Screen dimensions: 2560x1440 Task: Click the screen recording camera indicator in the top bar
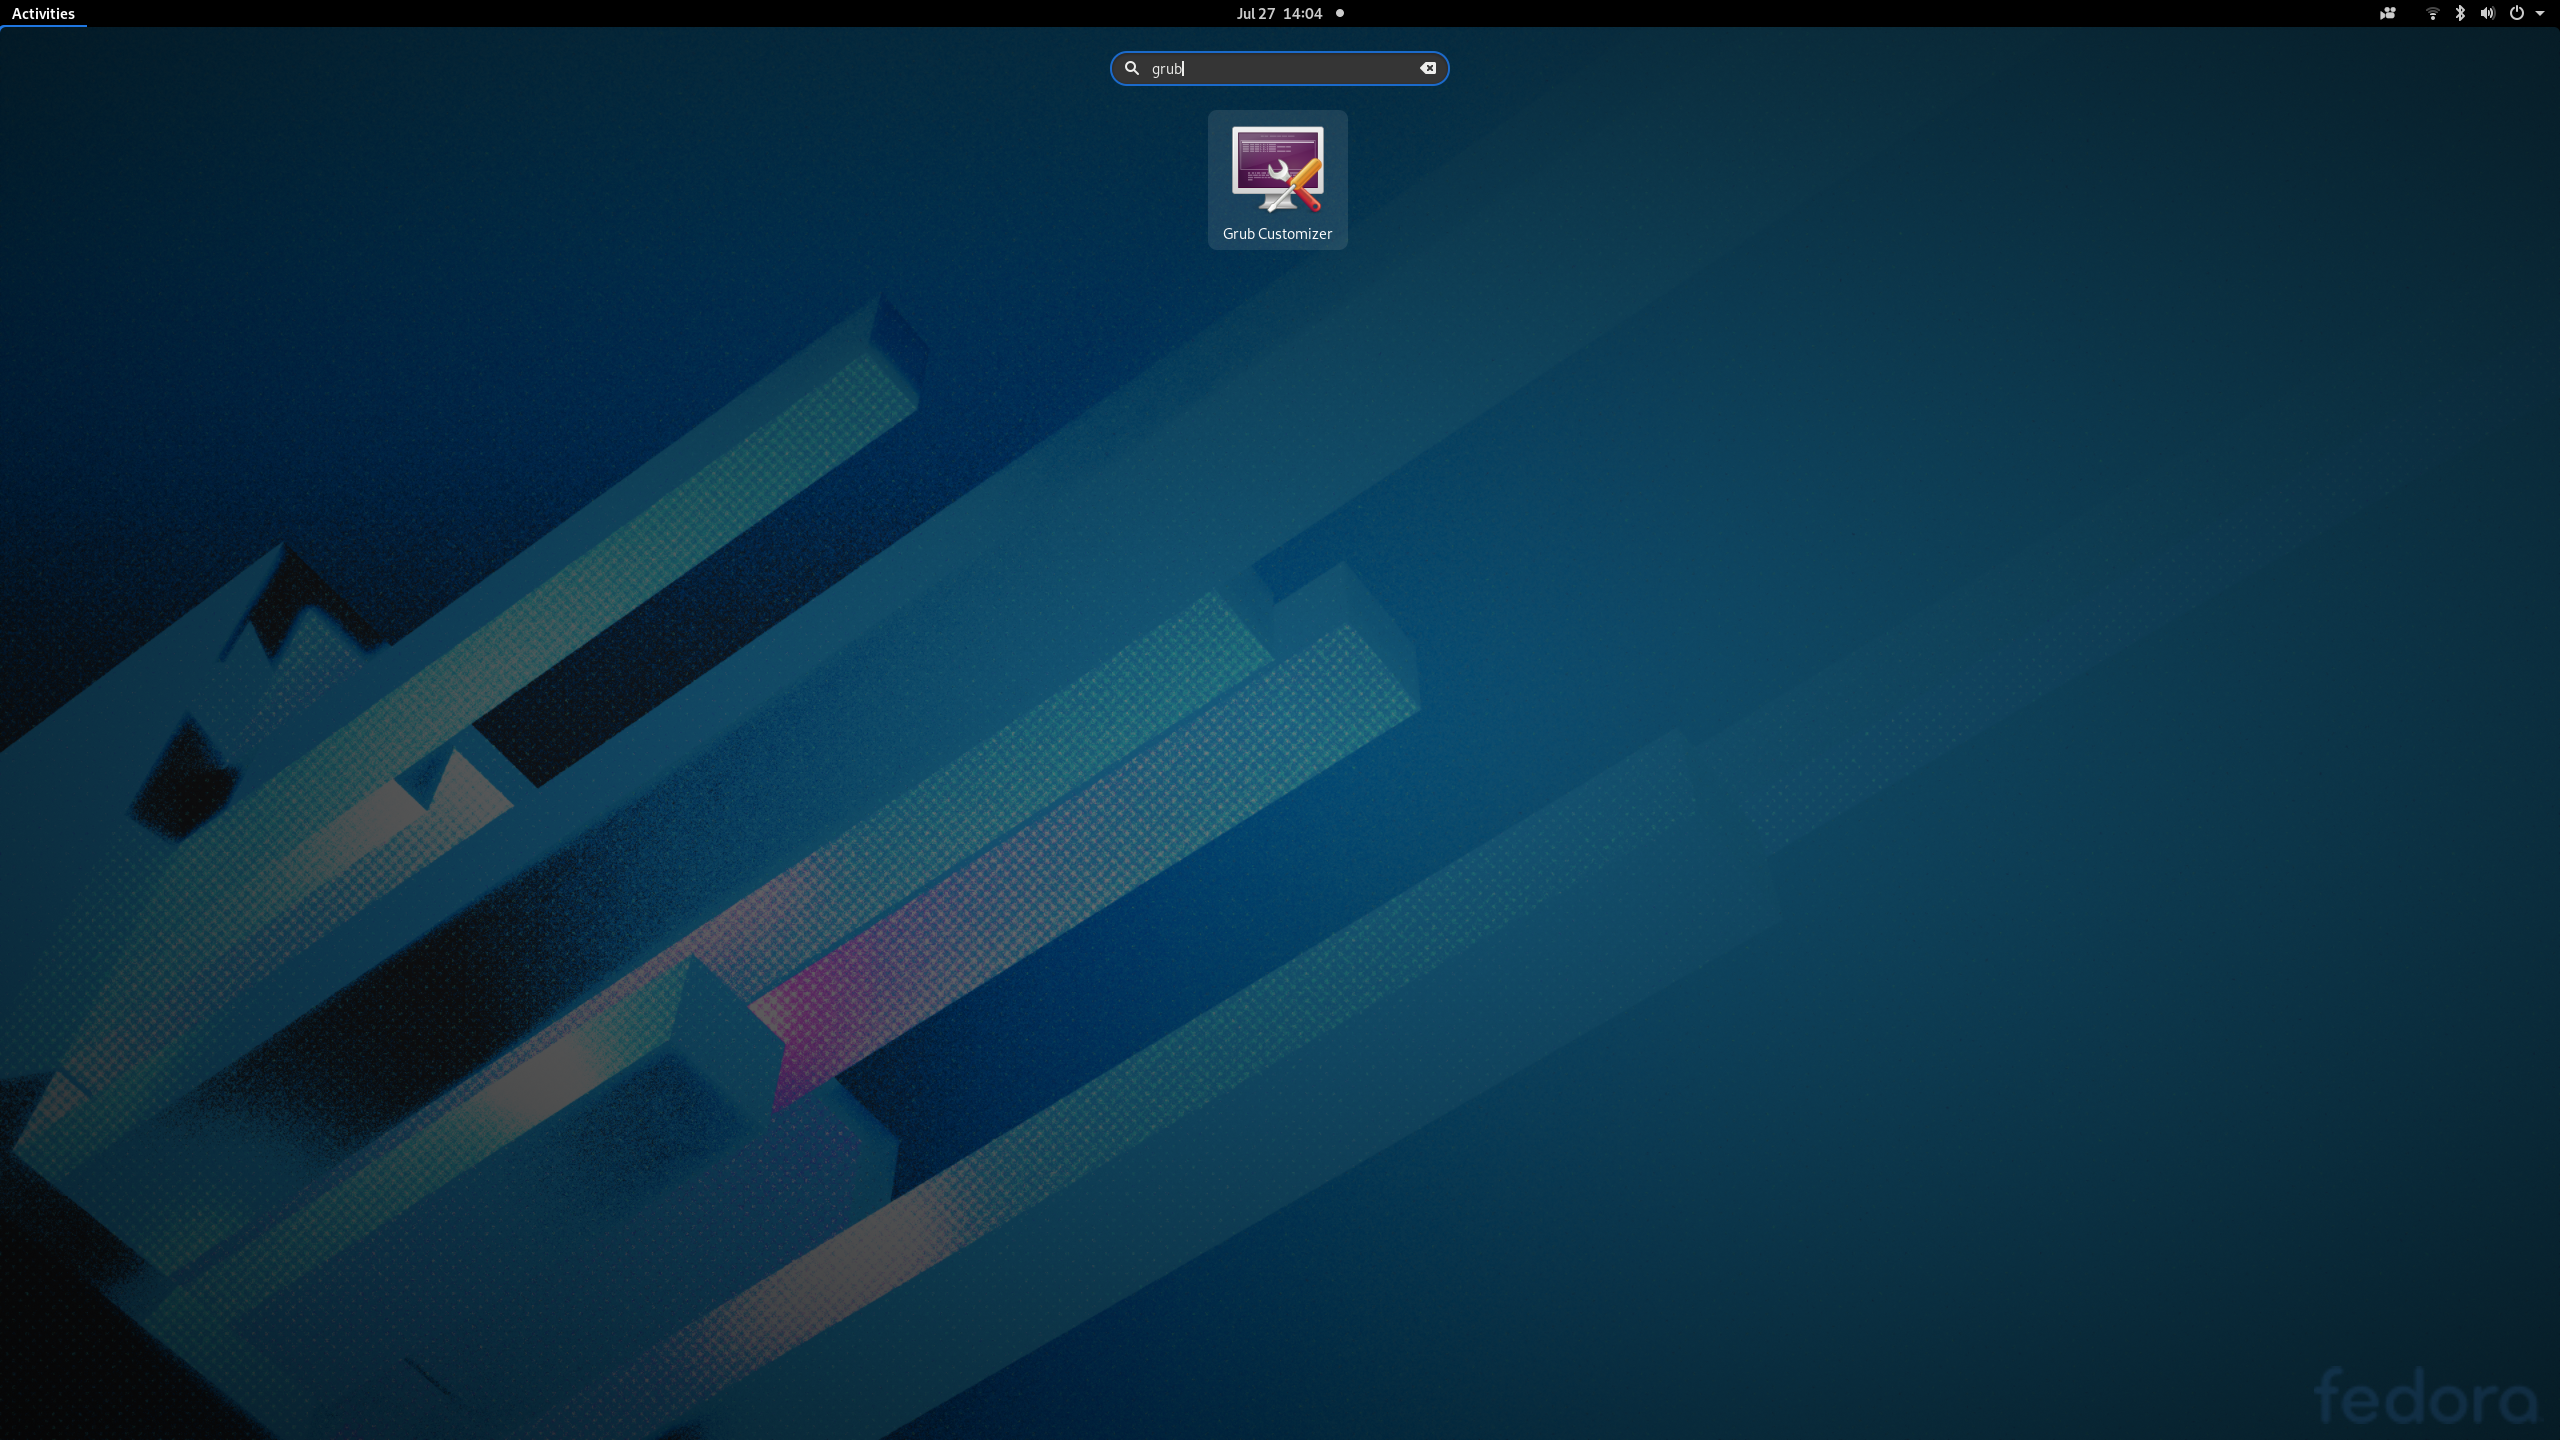point(2387,13)
